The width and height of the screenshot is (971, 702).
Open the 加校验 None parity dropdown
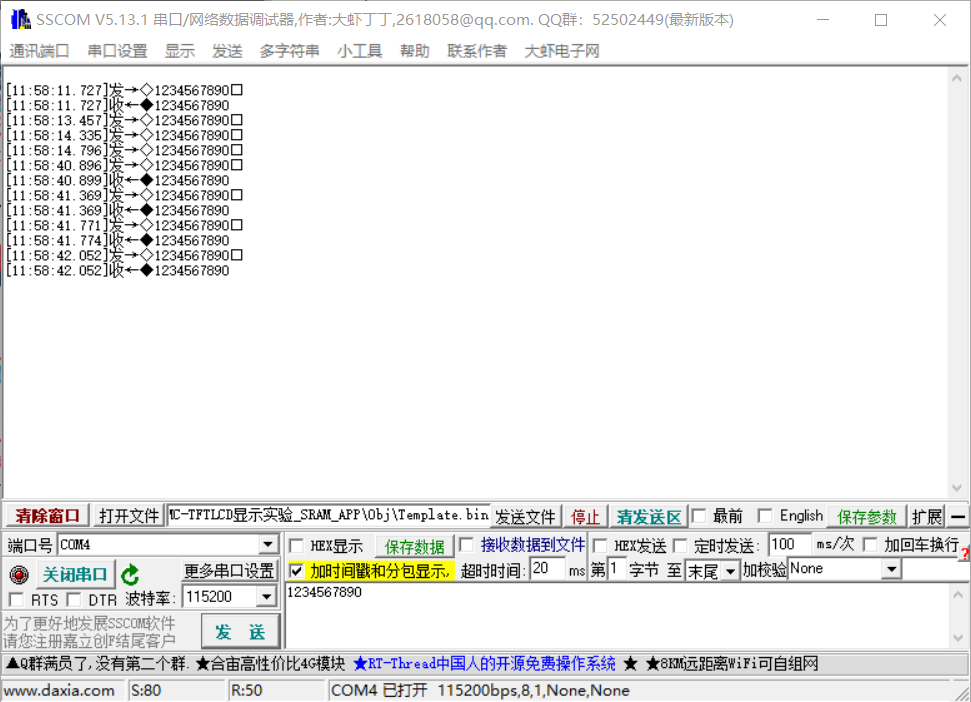890,568
